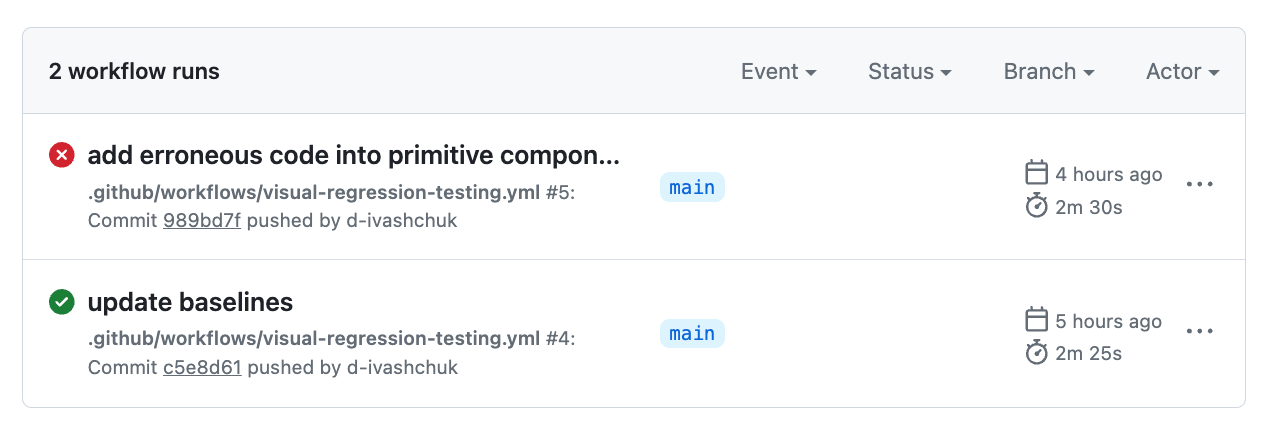Click main branch label on run #5
Image resolution: width=1272 pixels, height=446 pixels.
[692, 187]
